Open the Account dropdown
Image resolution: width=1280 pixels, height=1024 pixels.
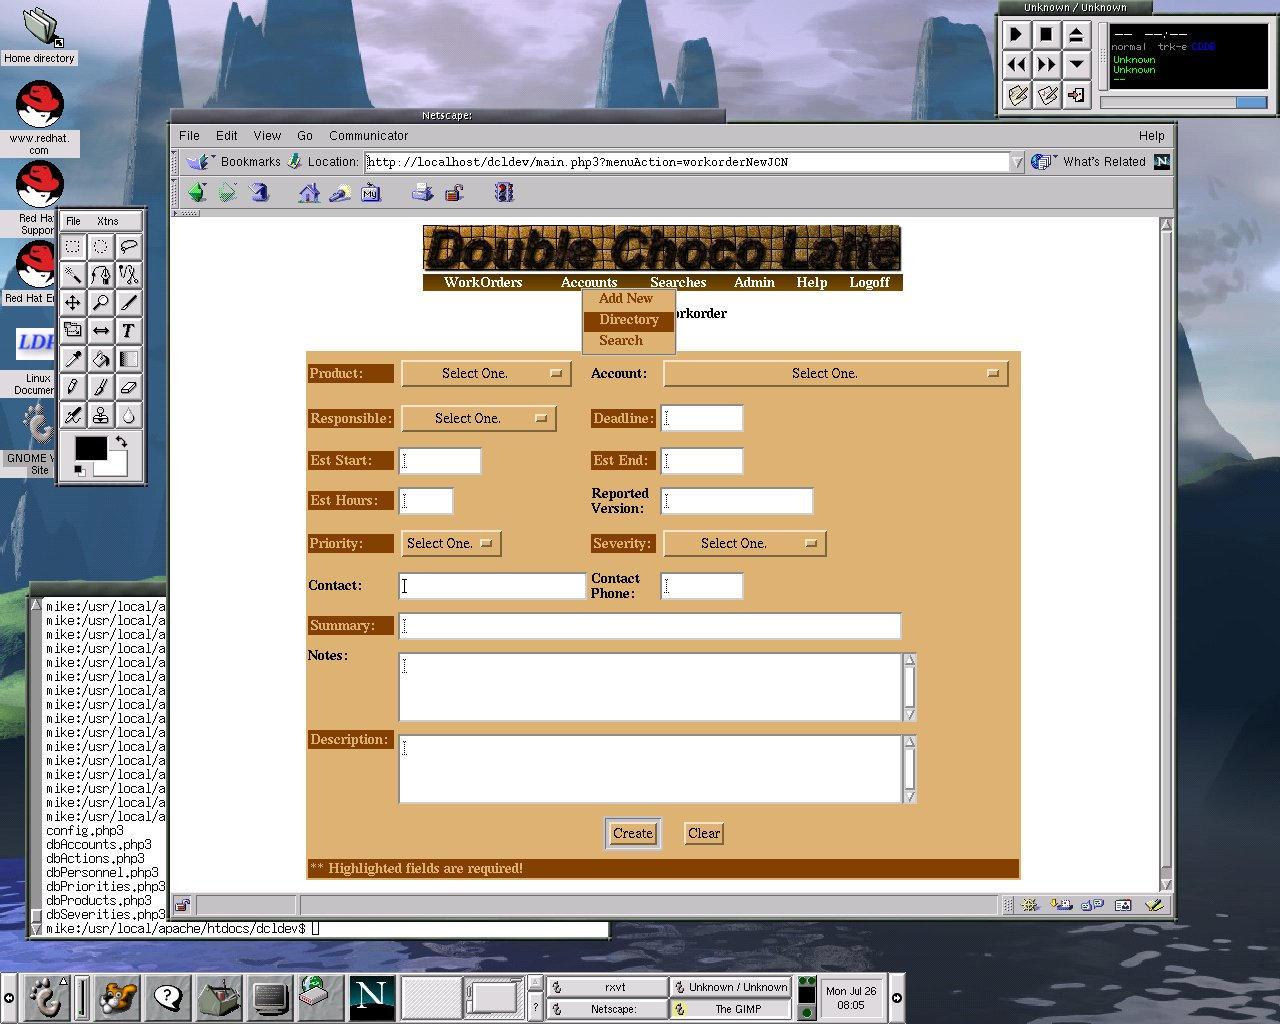pyautogui.click(x=835, y=373)
